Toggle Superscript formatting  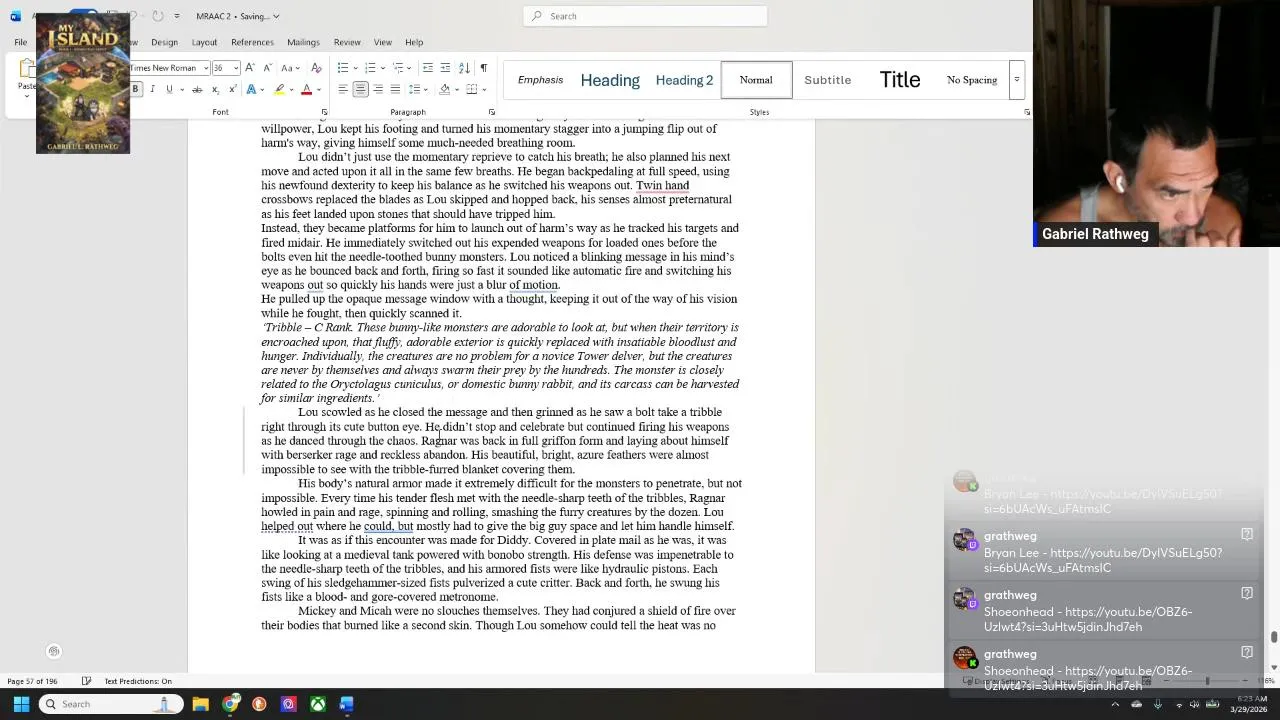click(233, 89)
